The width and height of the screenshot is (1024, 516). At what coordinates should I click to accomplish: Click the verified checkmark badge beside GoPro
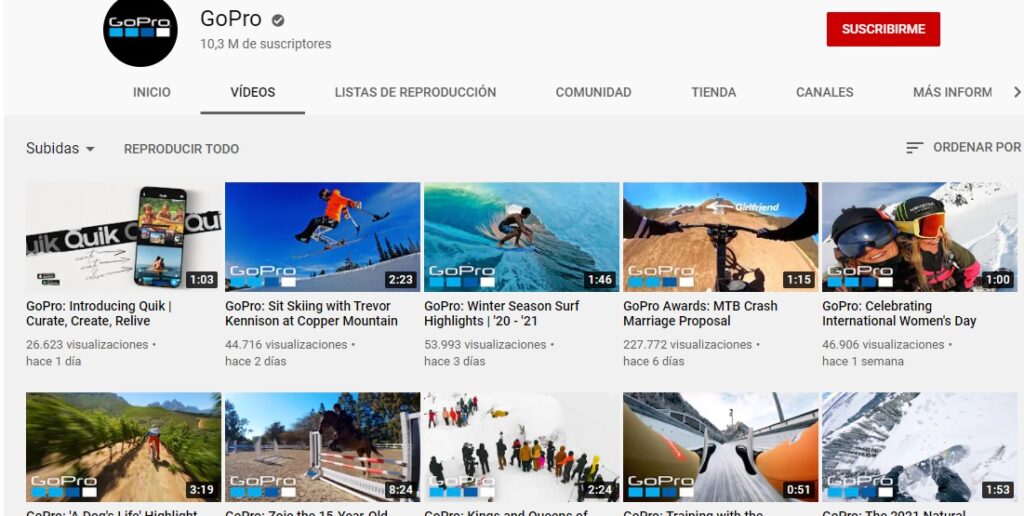click(278, 20)
